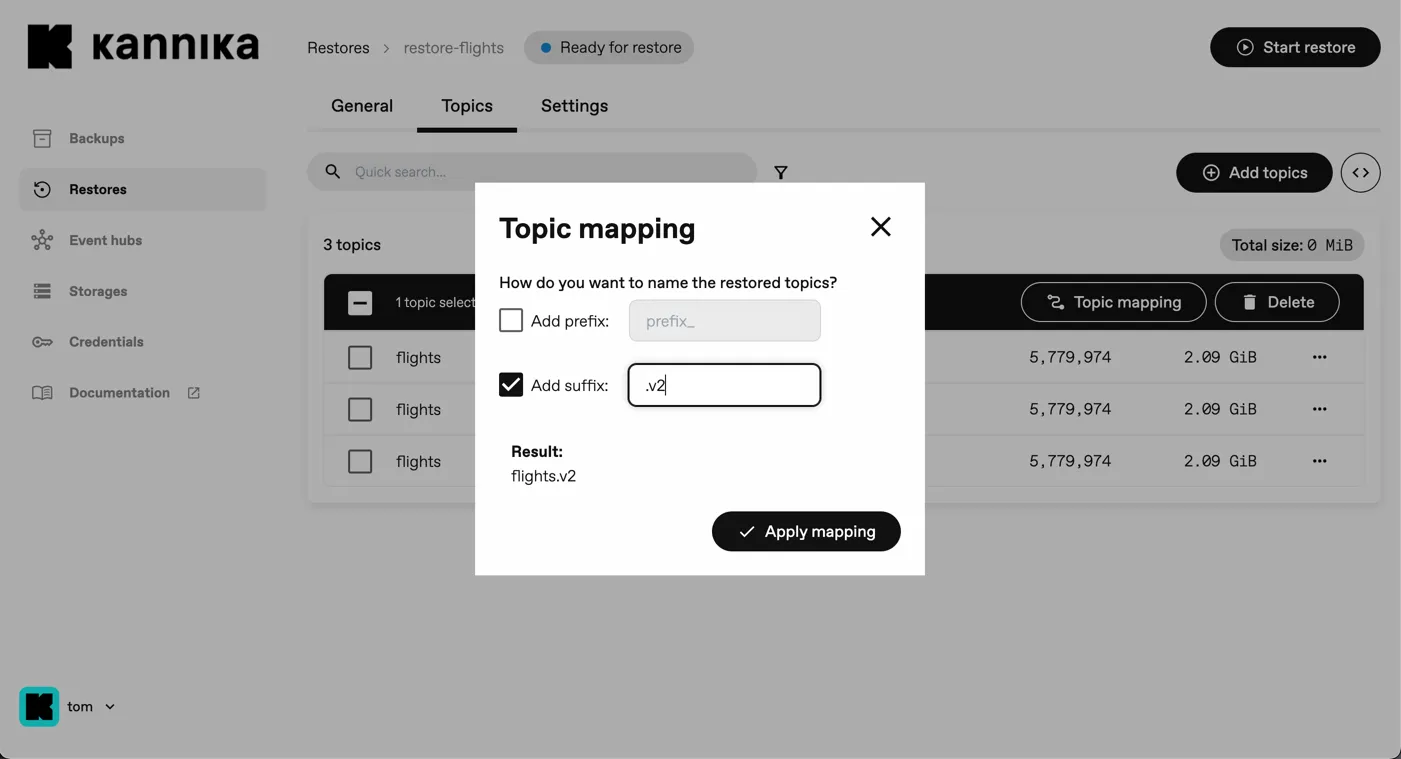Apply the topic mapping
1401x759 pixels.
pos(806,531)
